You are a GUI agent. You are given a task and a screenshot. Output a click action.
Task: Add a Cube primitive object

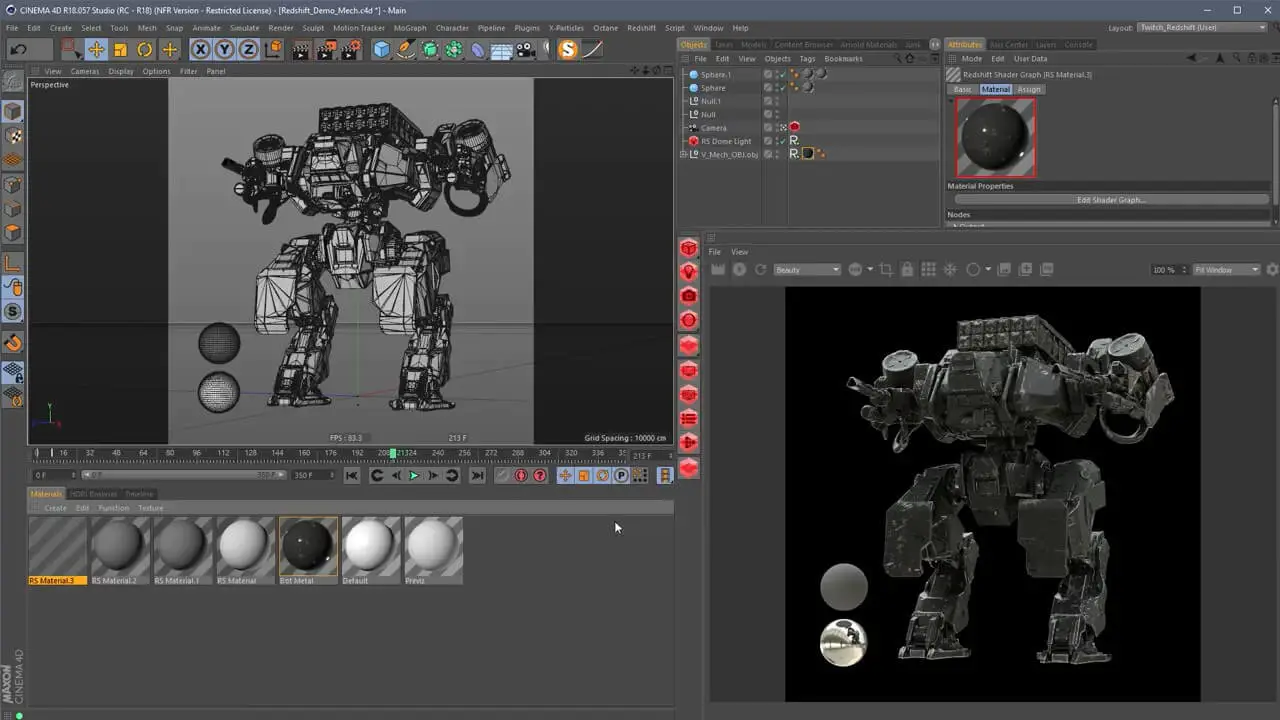pyautogui.click(x=381, y=49)
